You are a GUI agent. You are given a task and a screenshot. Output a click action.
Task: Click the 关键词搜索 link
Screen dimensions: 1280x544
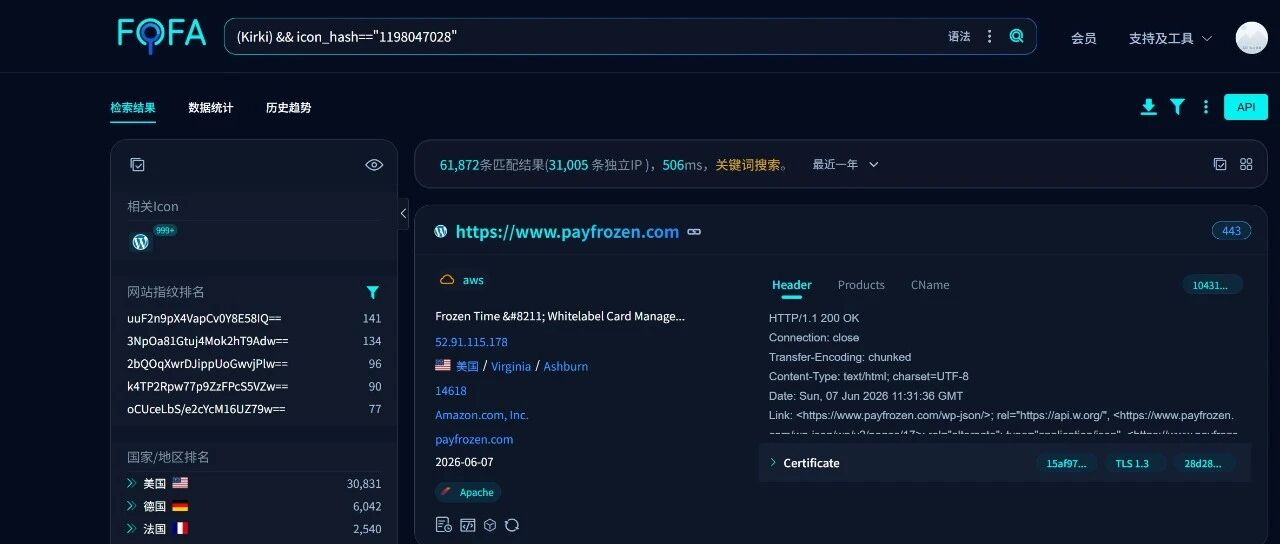[748, 165]
